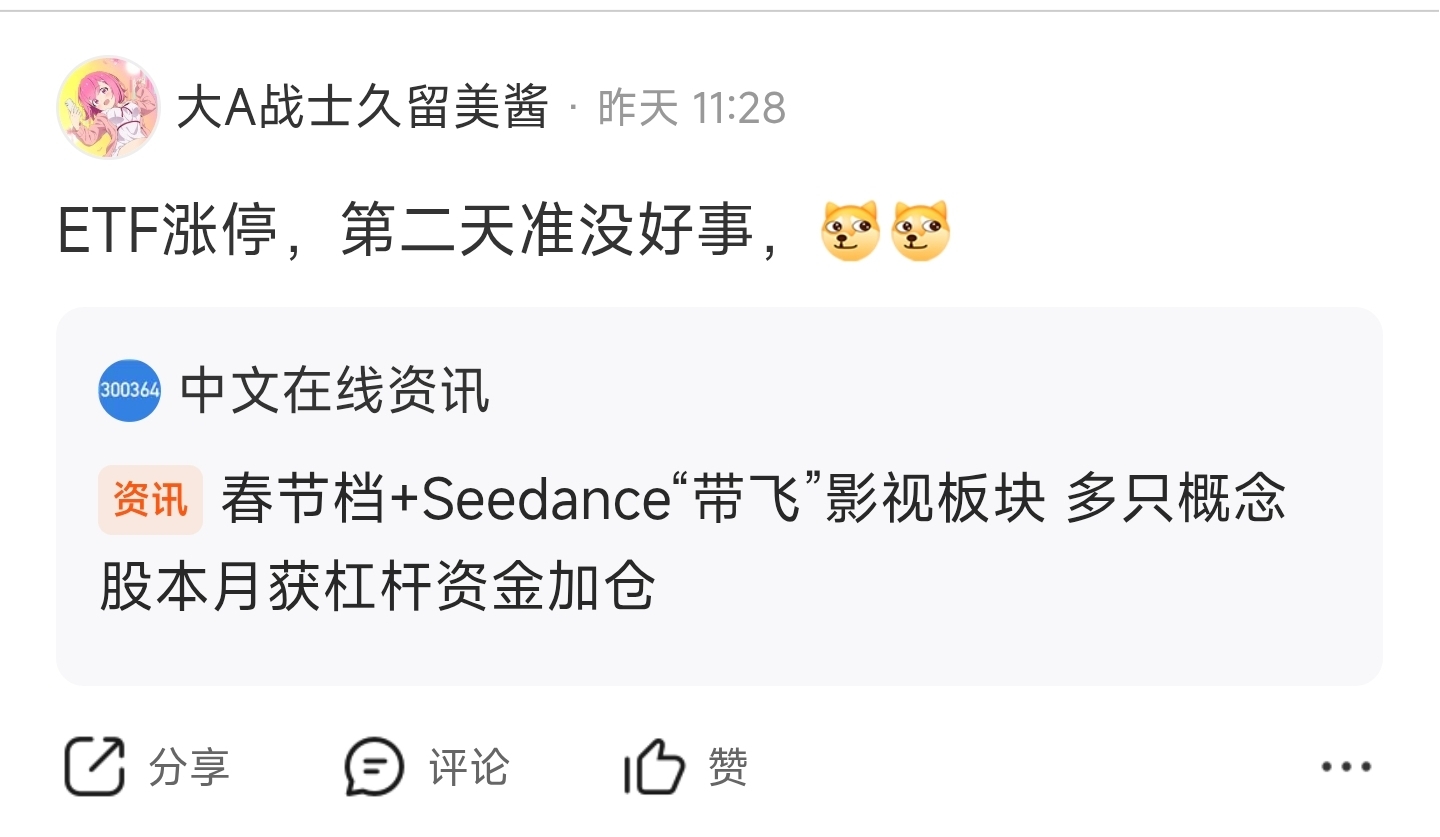Viewport: 1440px width, 837px height.
Task: Open the 春节档+Seedance news headline
Action: pyautogui.click(x=750, y=500)
